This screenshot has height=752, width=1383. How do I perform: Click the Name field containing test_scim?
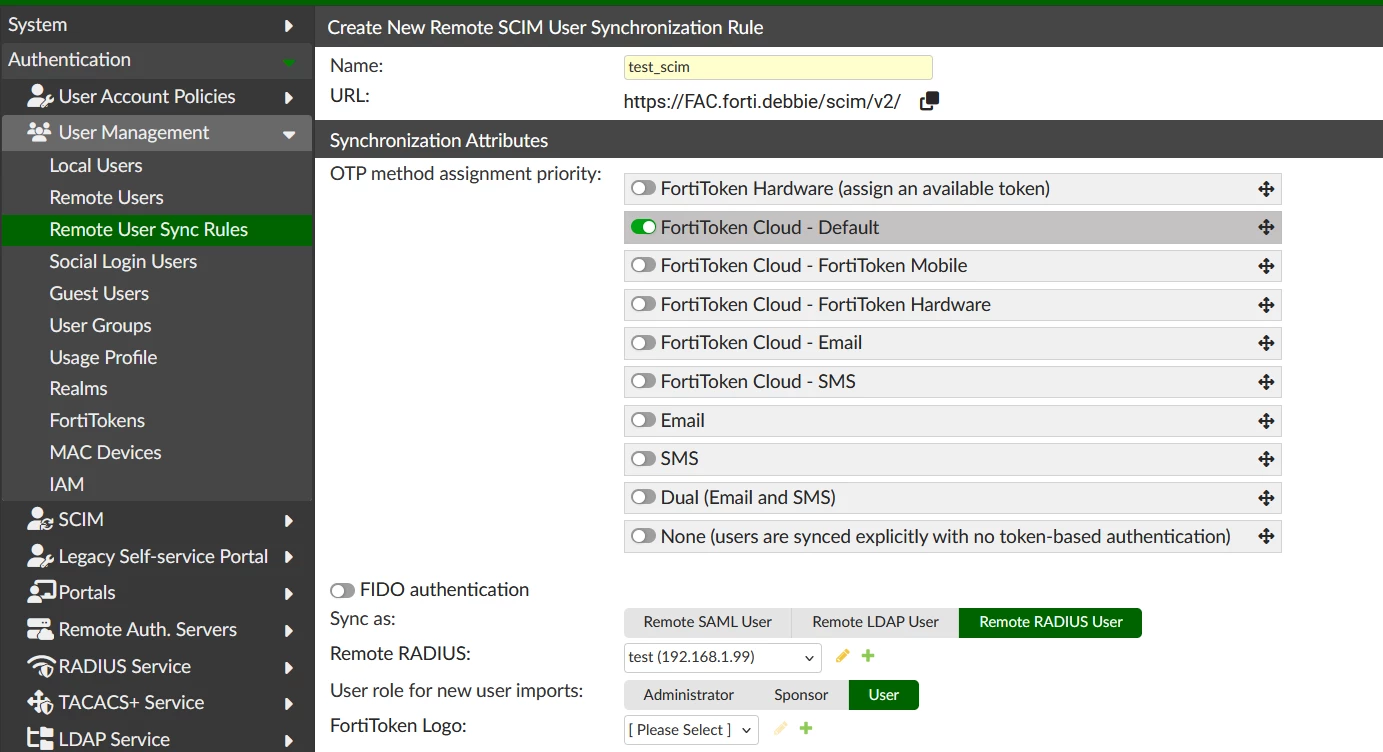click(778, 67)
